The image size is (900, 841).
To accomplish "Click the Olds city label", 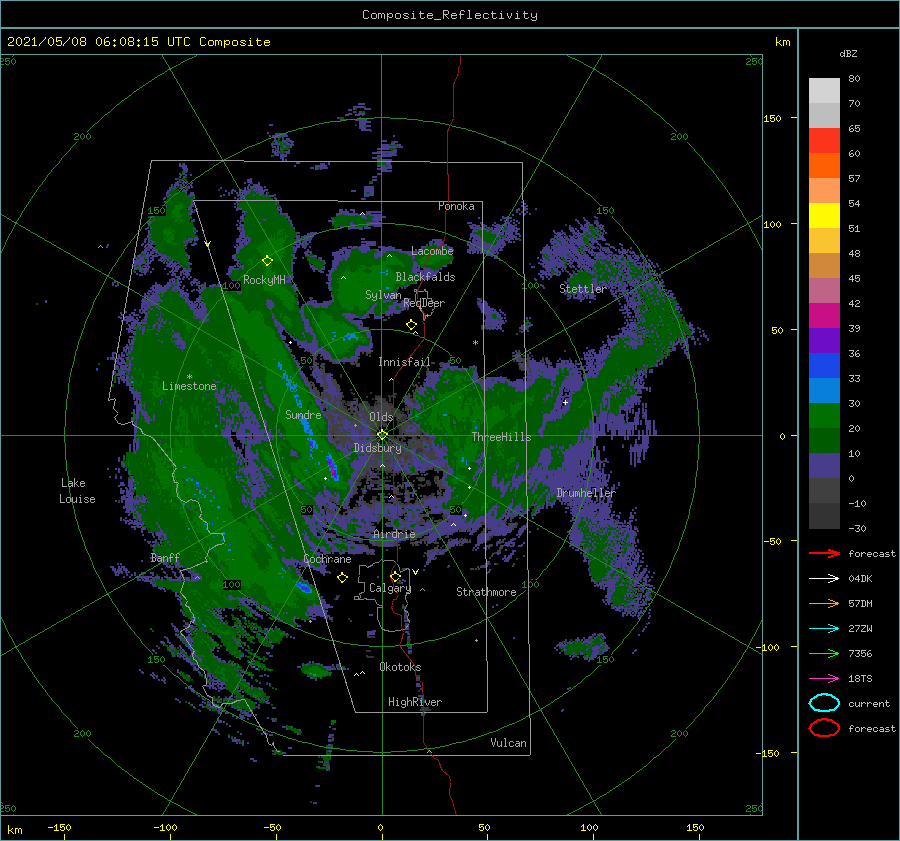I will 381,417.
